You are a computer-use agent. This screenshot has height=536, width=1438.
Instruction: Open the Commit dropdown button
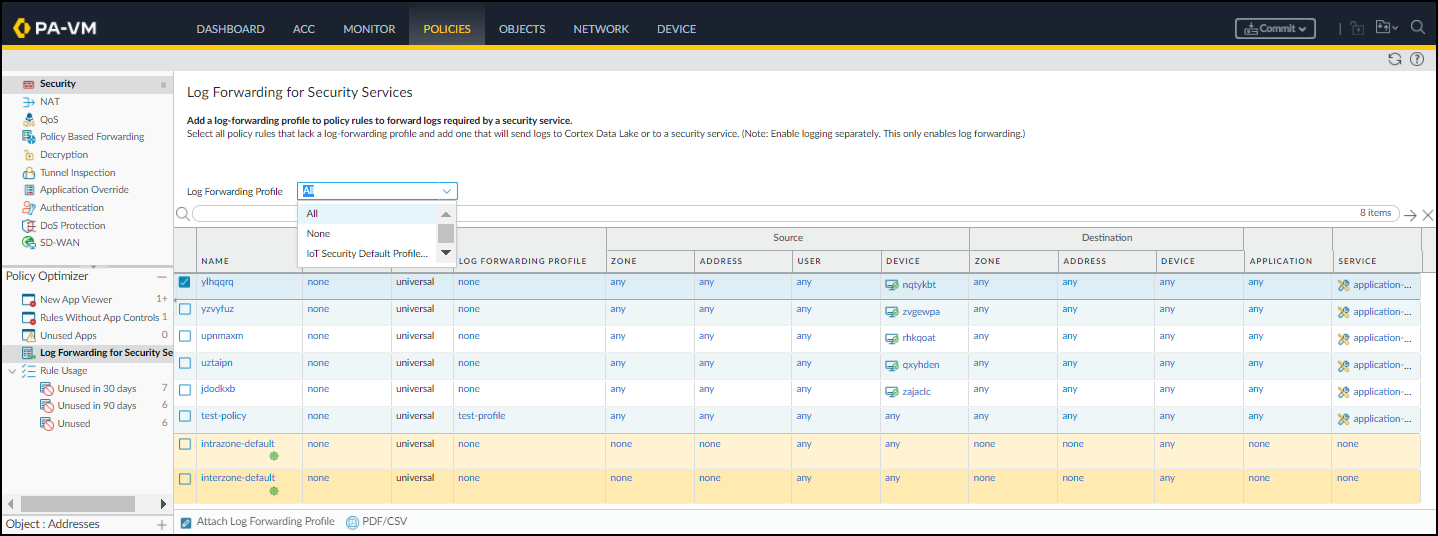click(x=1275, y=29)
